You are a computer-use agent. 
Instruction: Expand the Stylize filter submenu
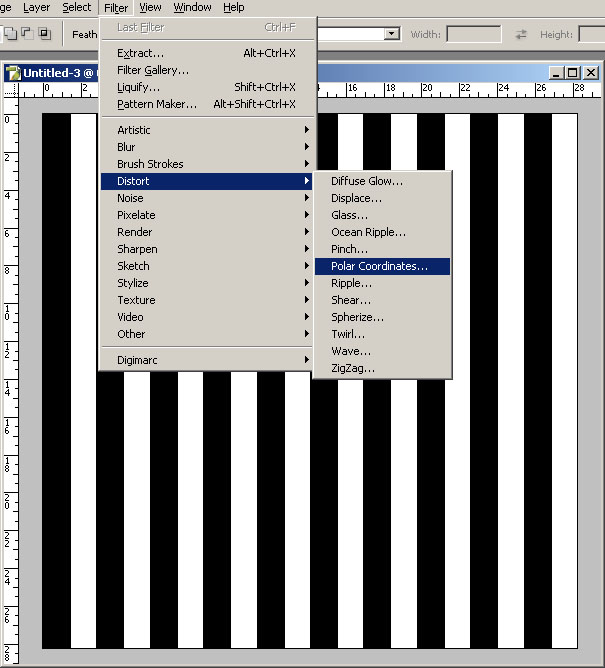[207, 283]
